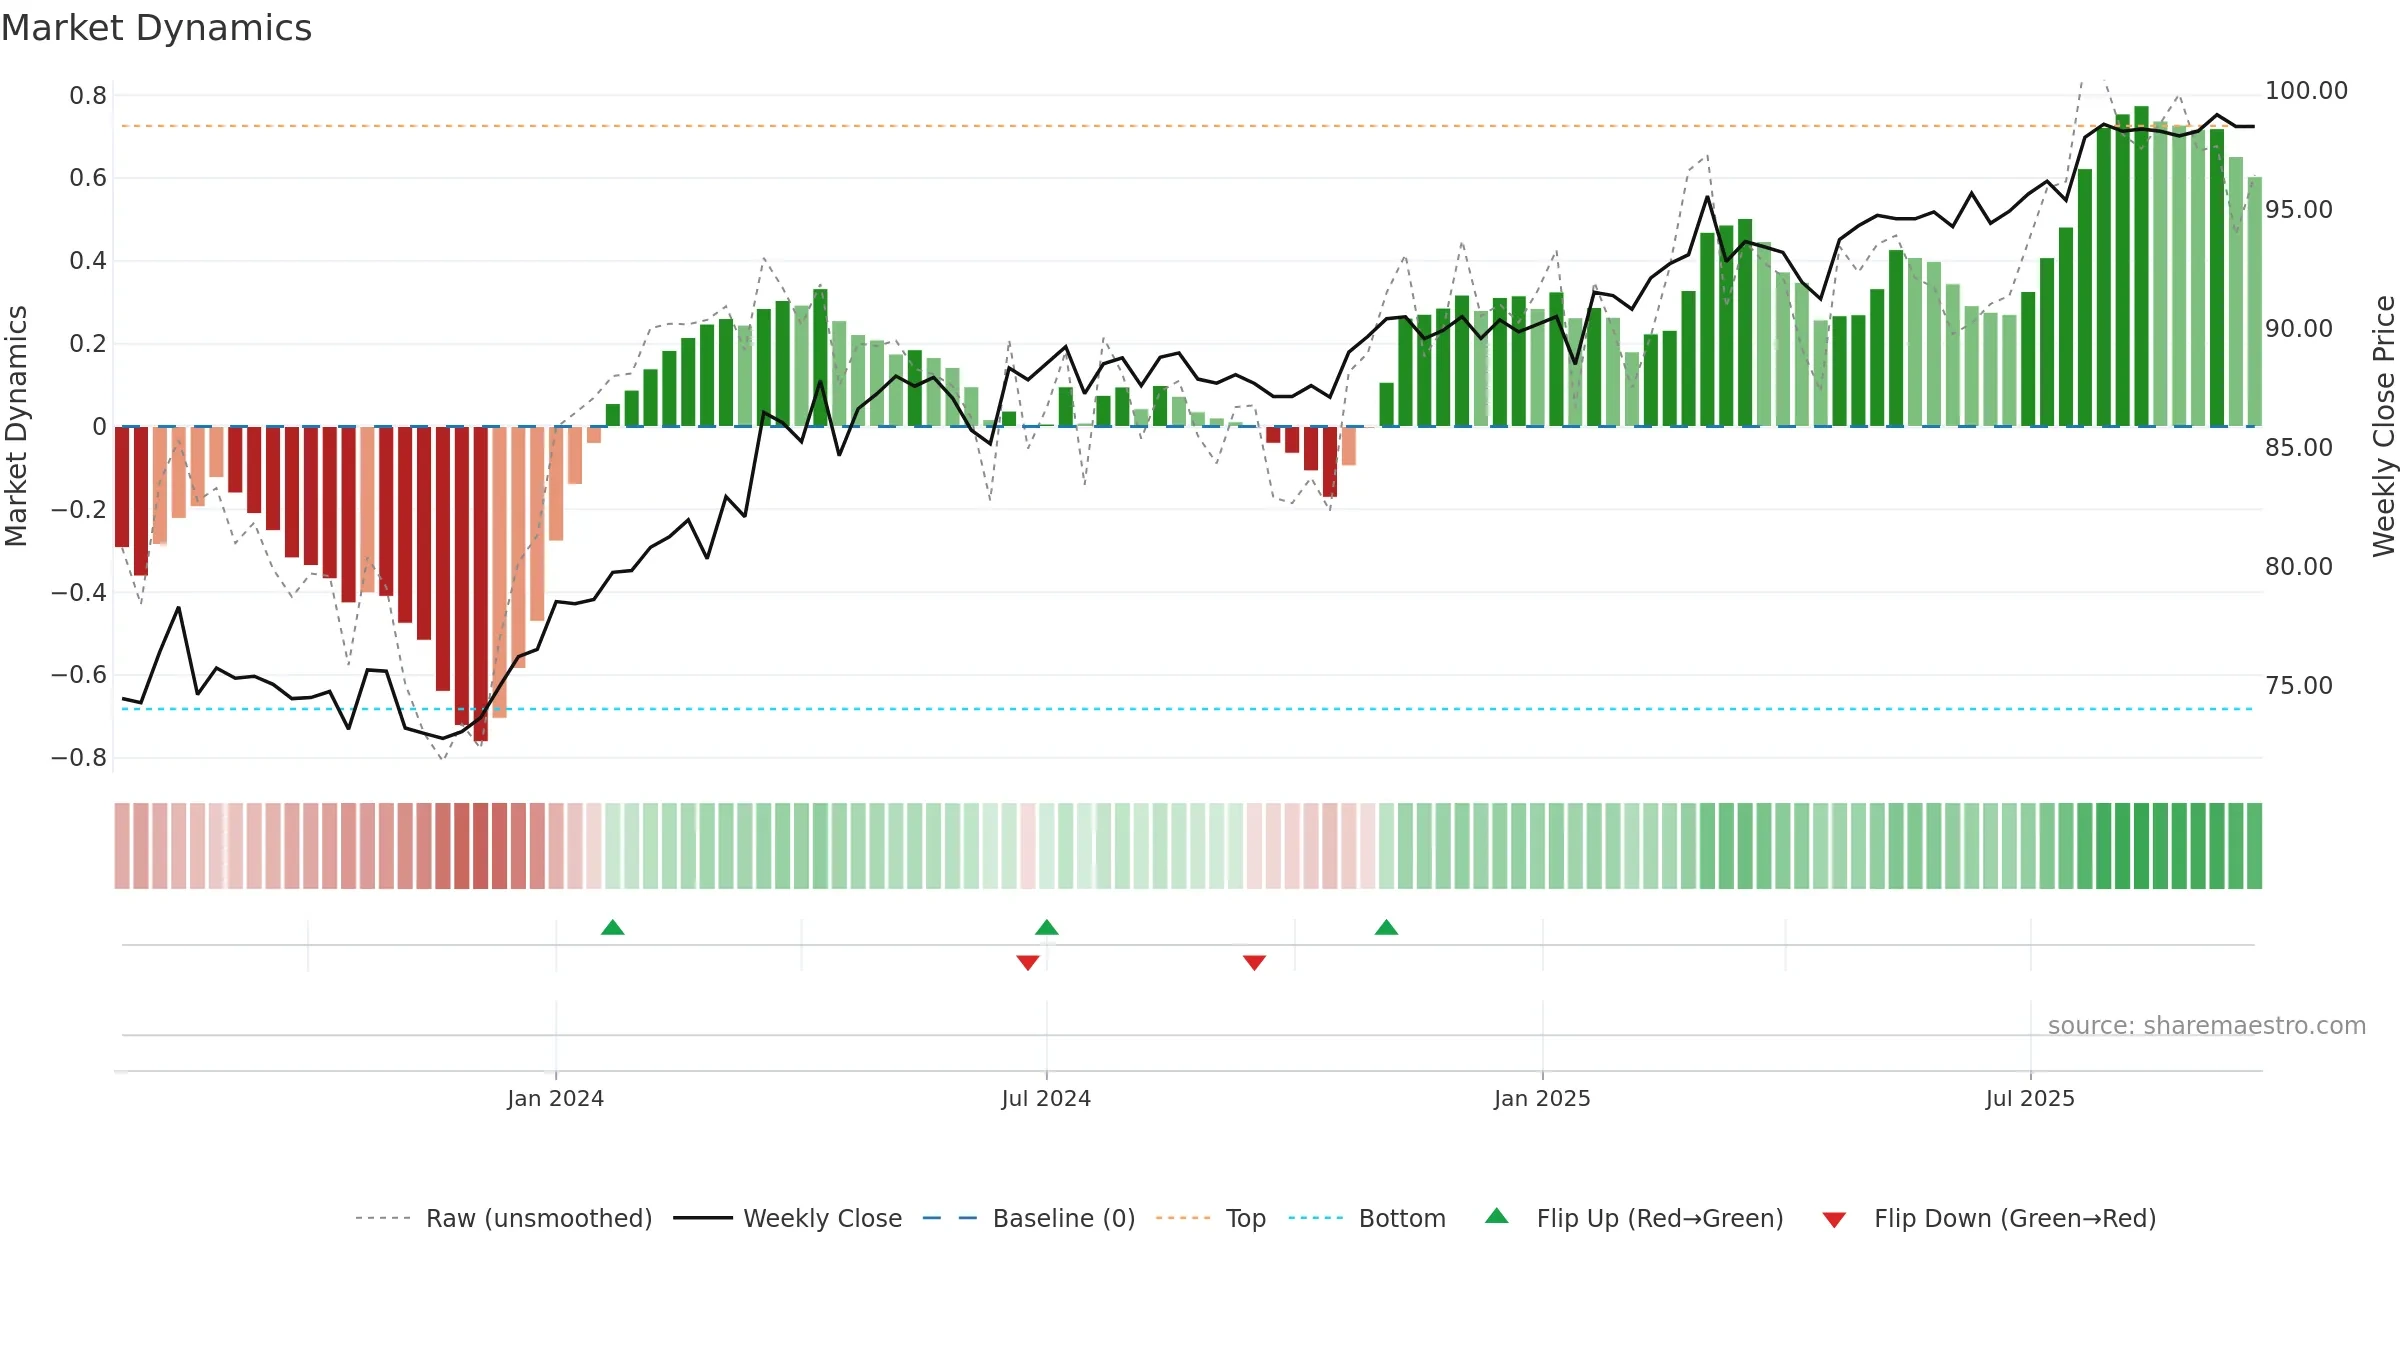This screenshot has height=1350, width=2400.
Task: Click the −0.2 left axis label
Action: [79, 510]
